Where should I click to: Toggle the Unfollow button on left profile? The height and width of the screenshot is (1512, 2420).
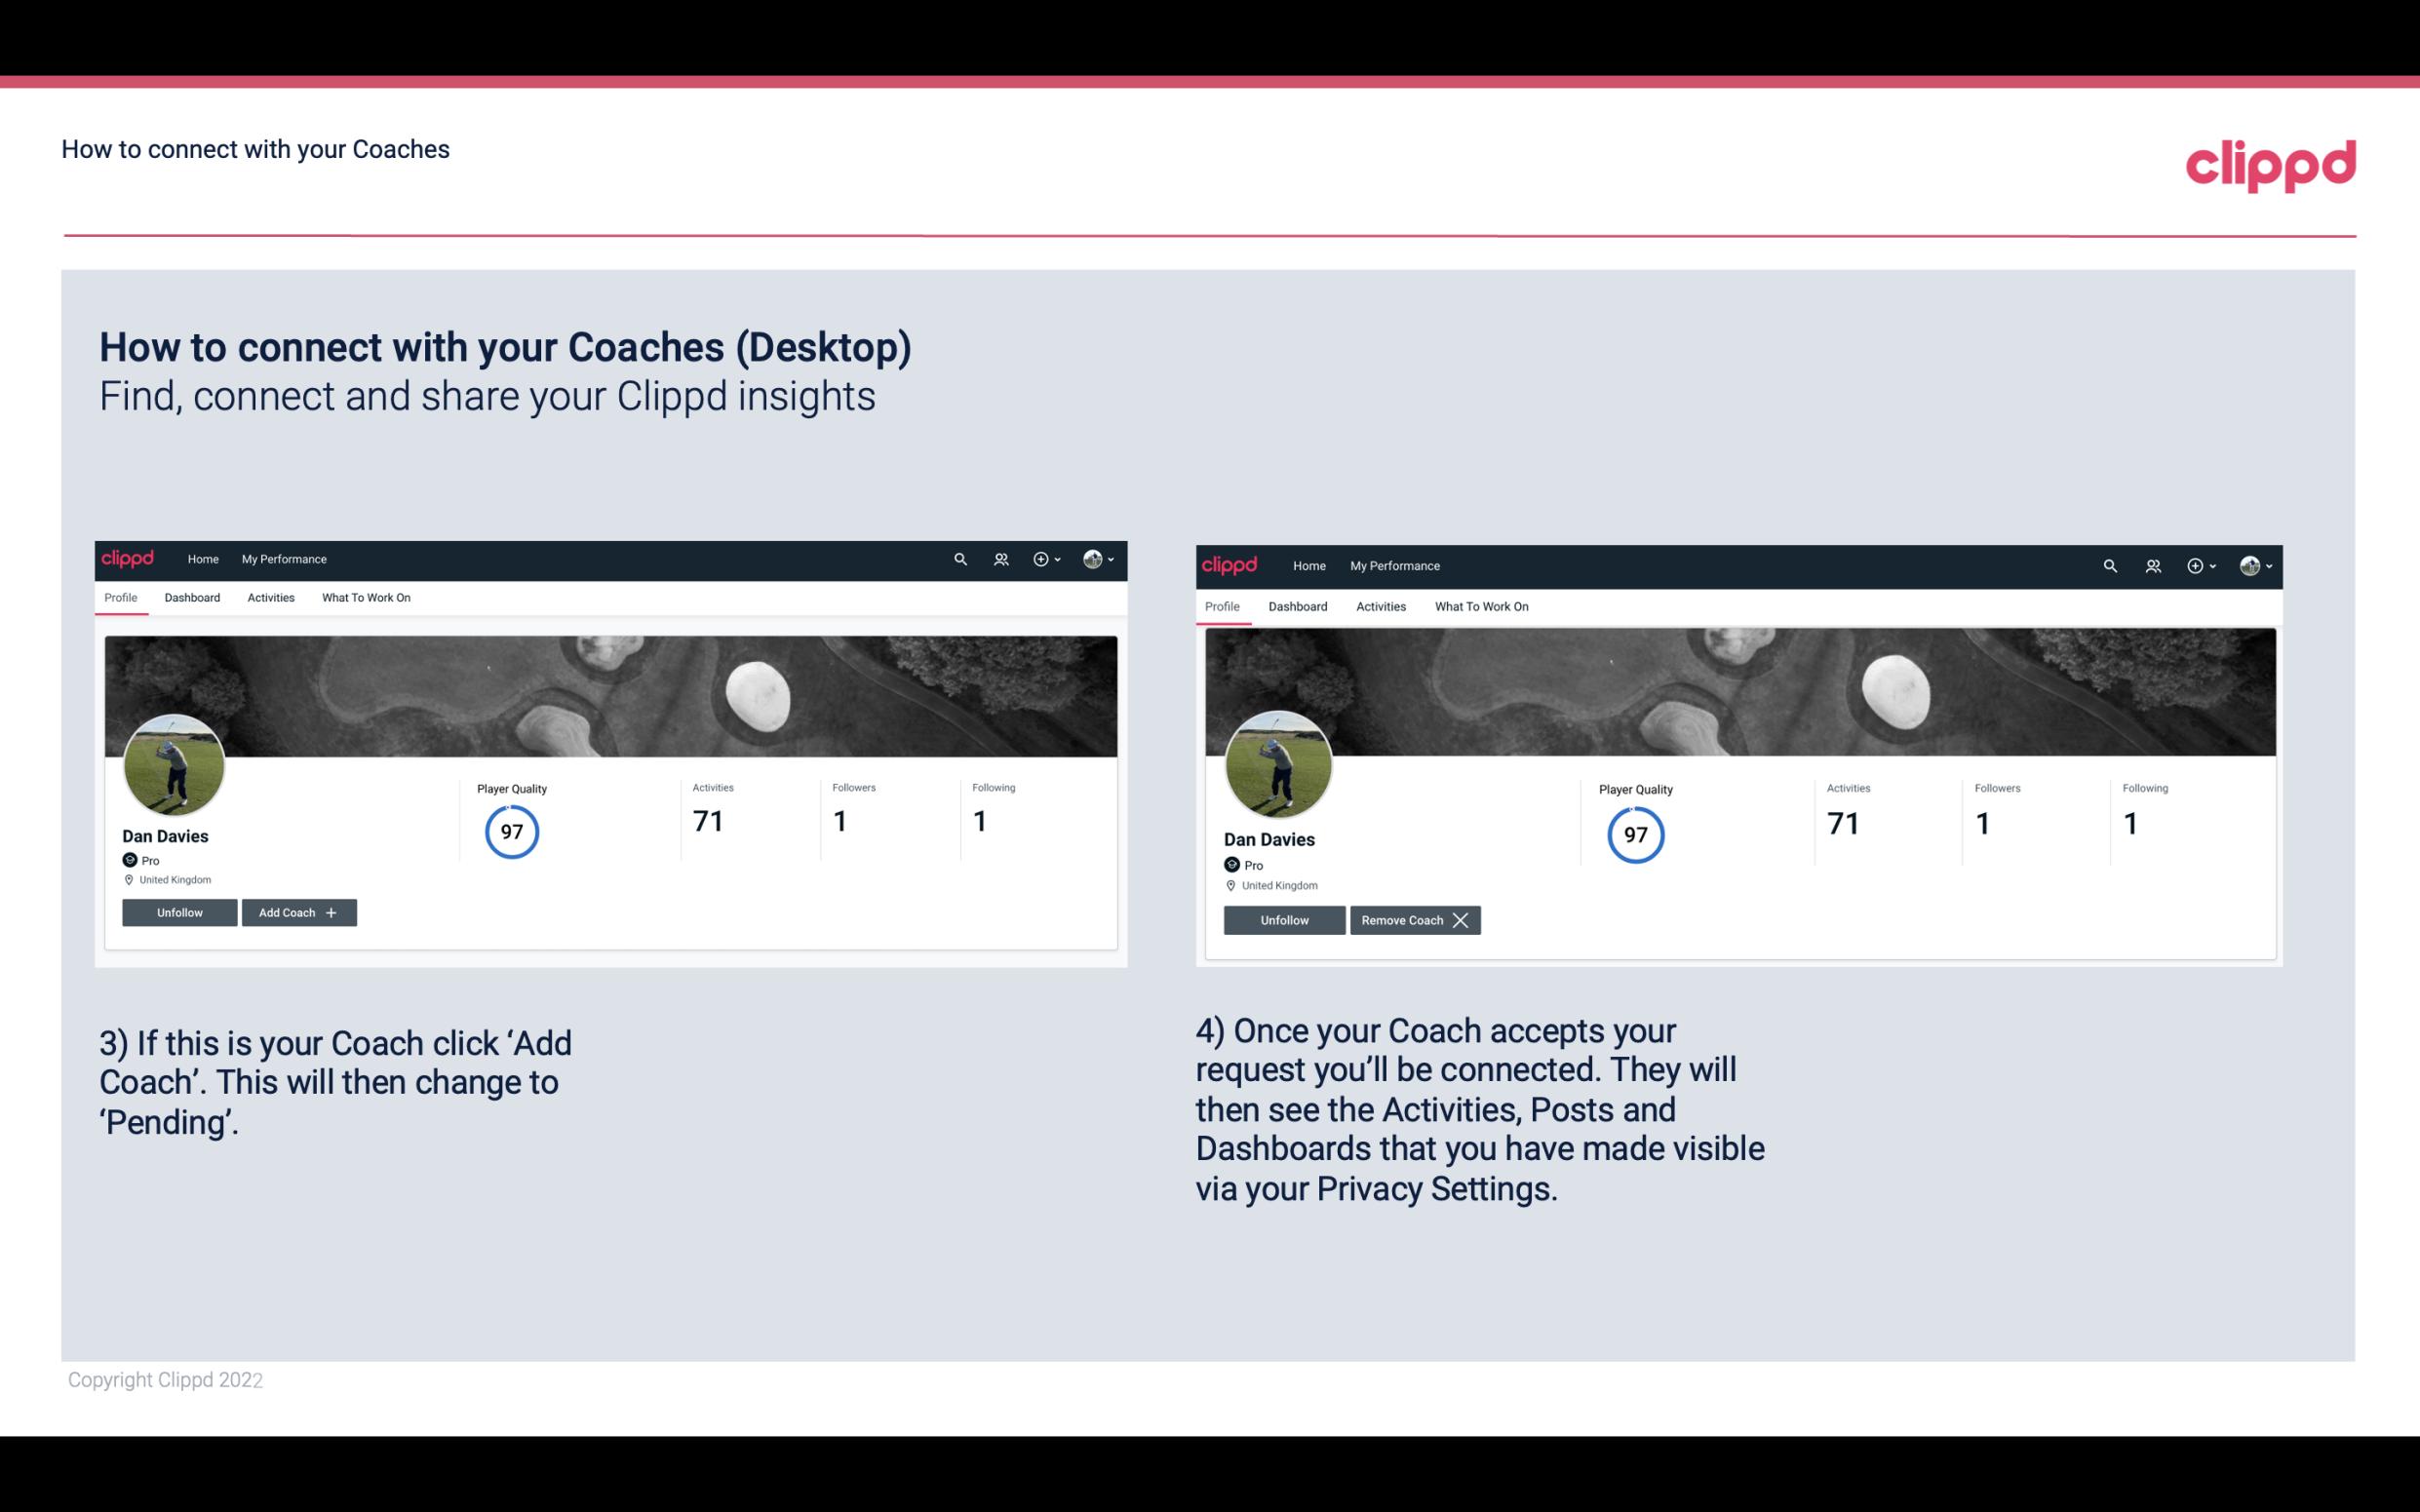point(179,911)
